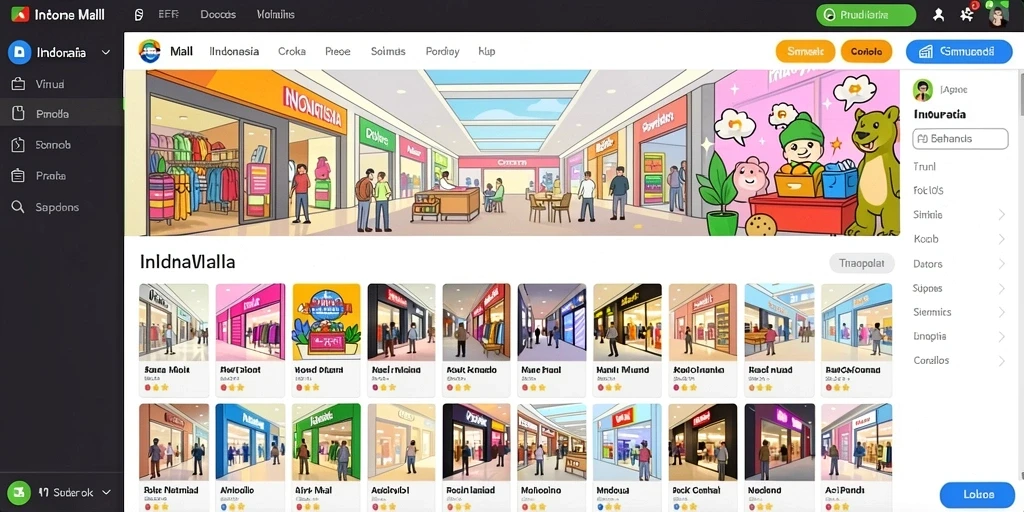Click the round mall logo beside Mall
This screenshot has width=1024, height=512.
point(150,51)
